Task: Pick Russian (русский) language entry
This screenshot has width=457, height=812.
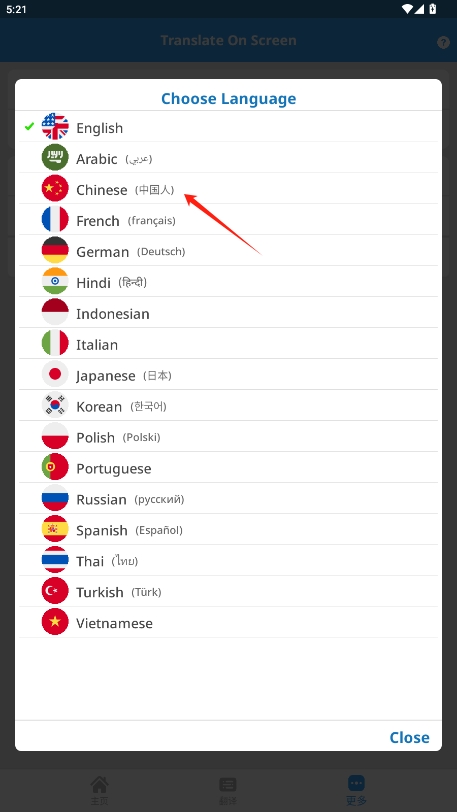Action: tap(228, 498)
